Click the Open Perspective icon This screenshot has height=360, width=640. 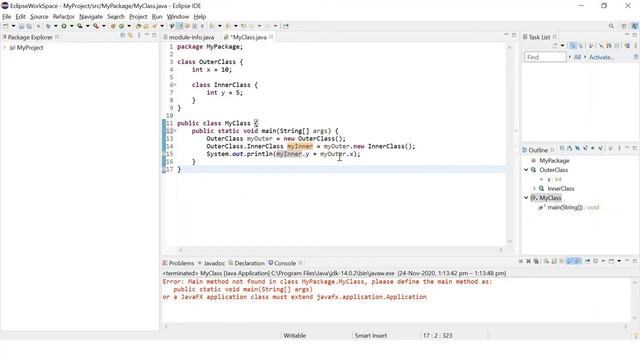pos(624,26)
